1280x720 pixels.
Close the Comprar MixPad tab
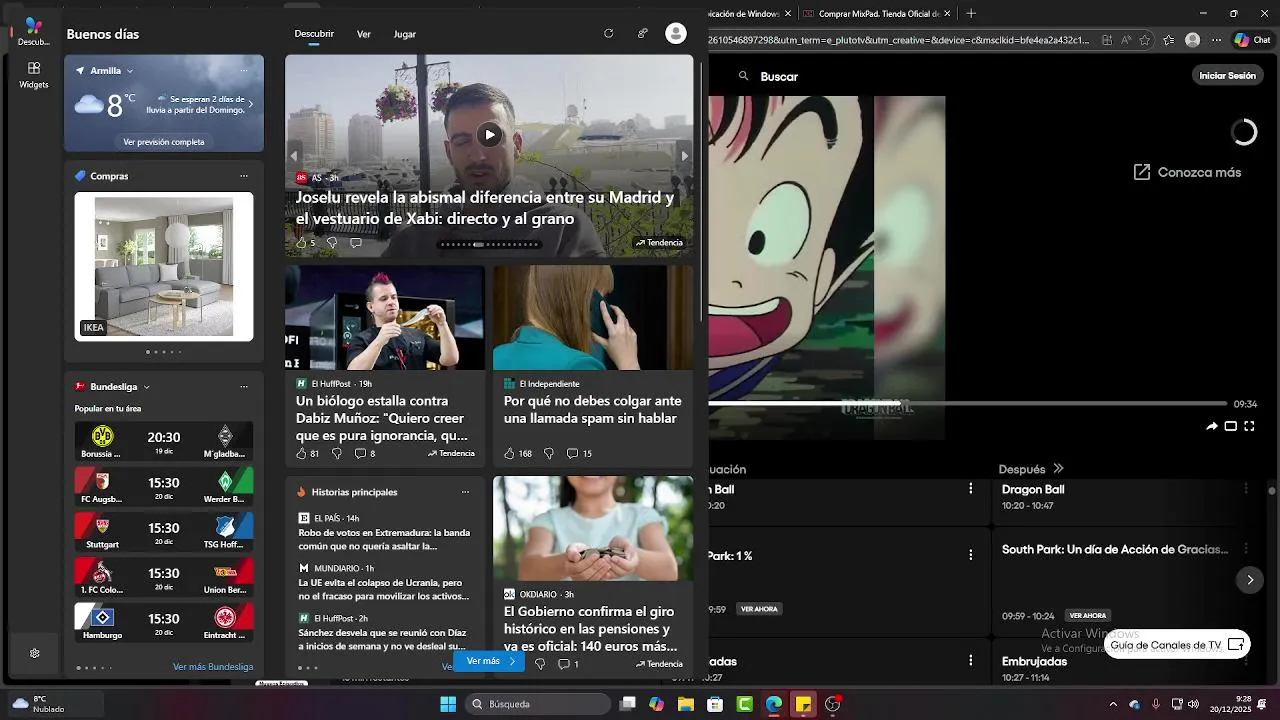(x=946, y=13)
